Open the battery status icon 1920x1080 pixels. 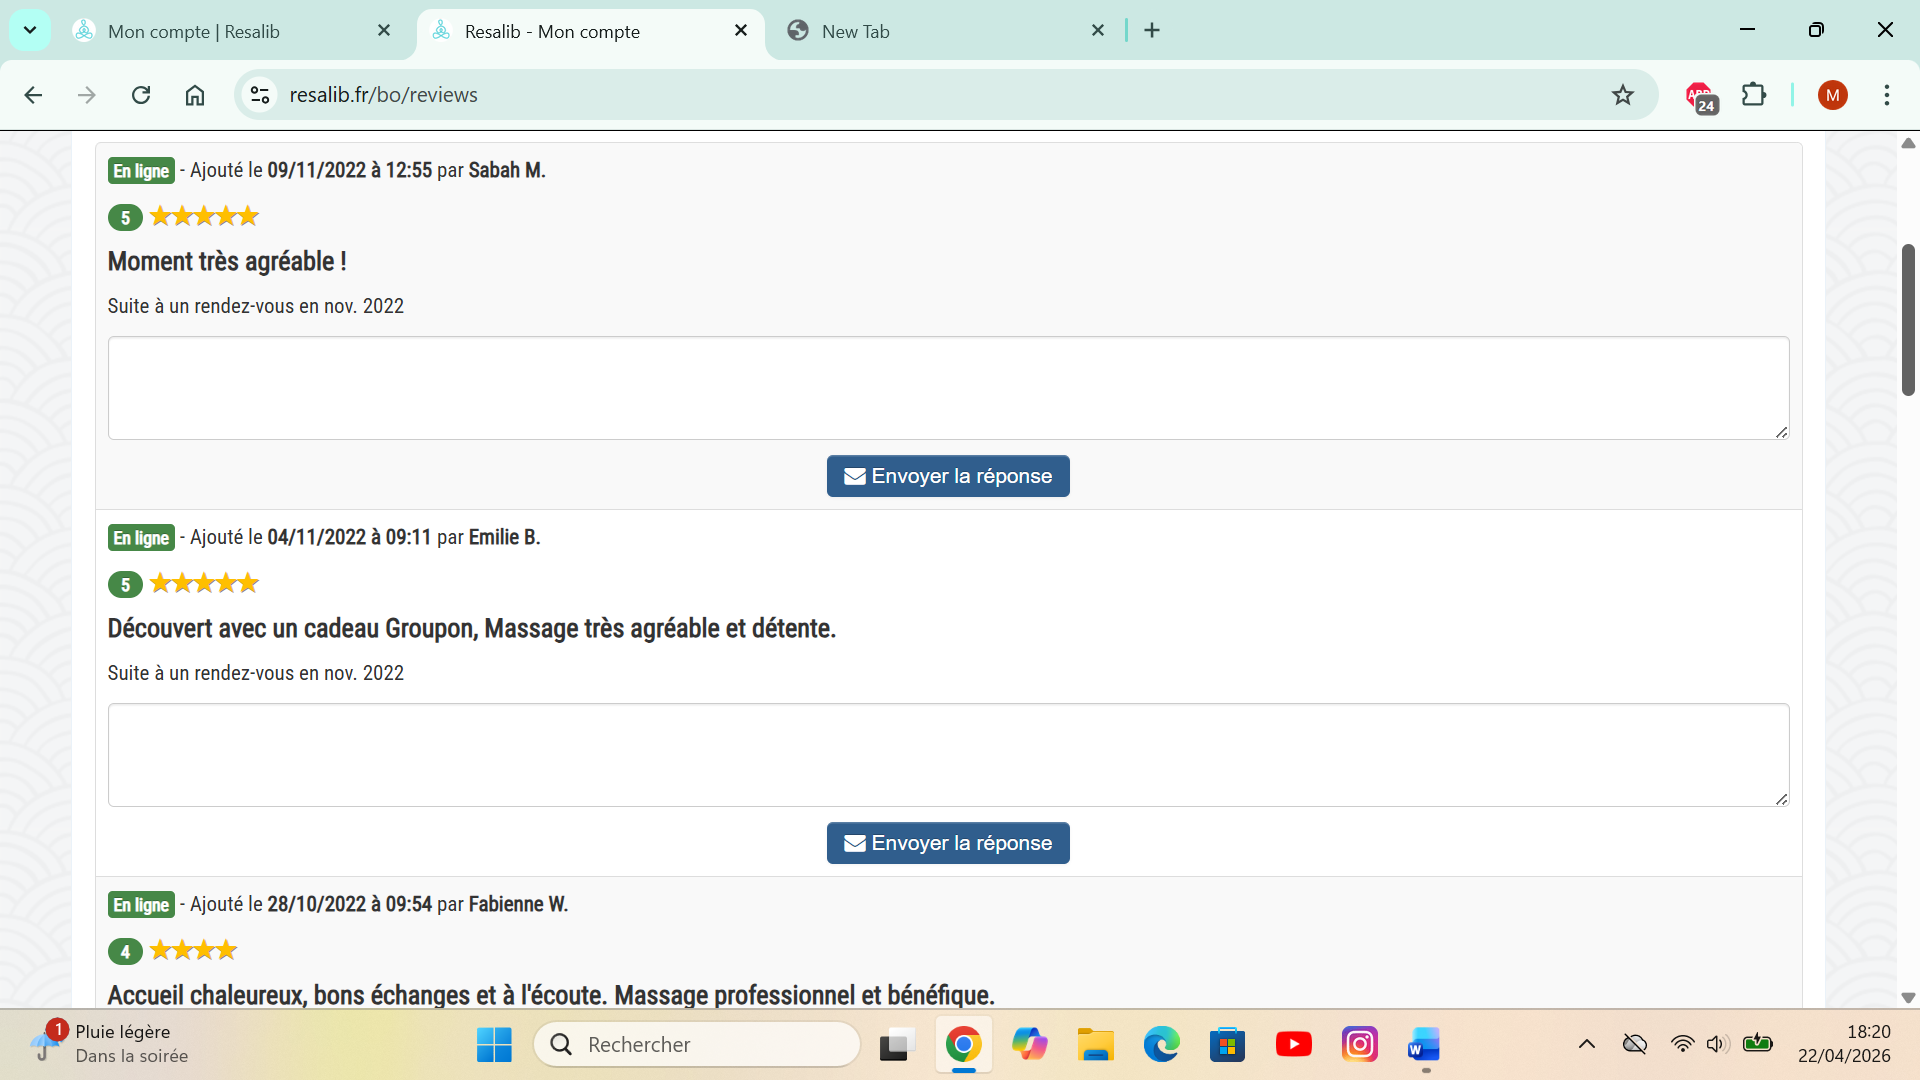1757,1045
